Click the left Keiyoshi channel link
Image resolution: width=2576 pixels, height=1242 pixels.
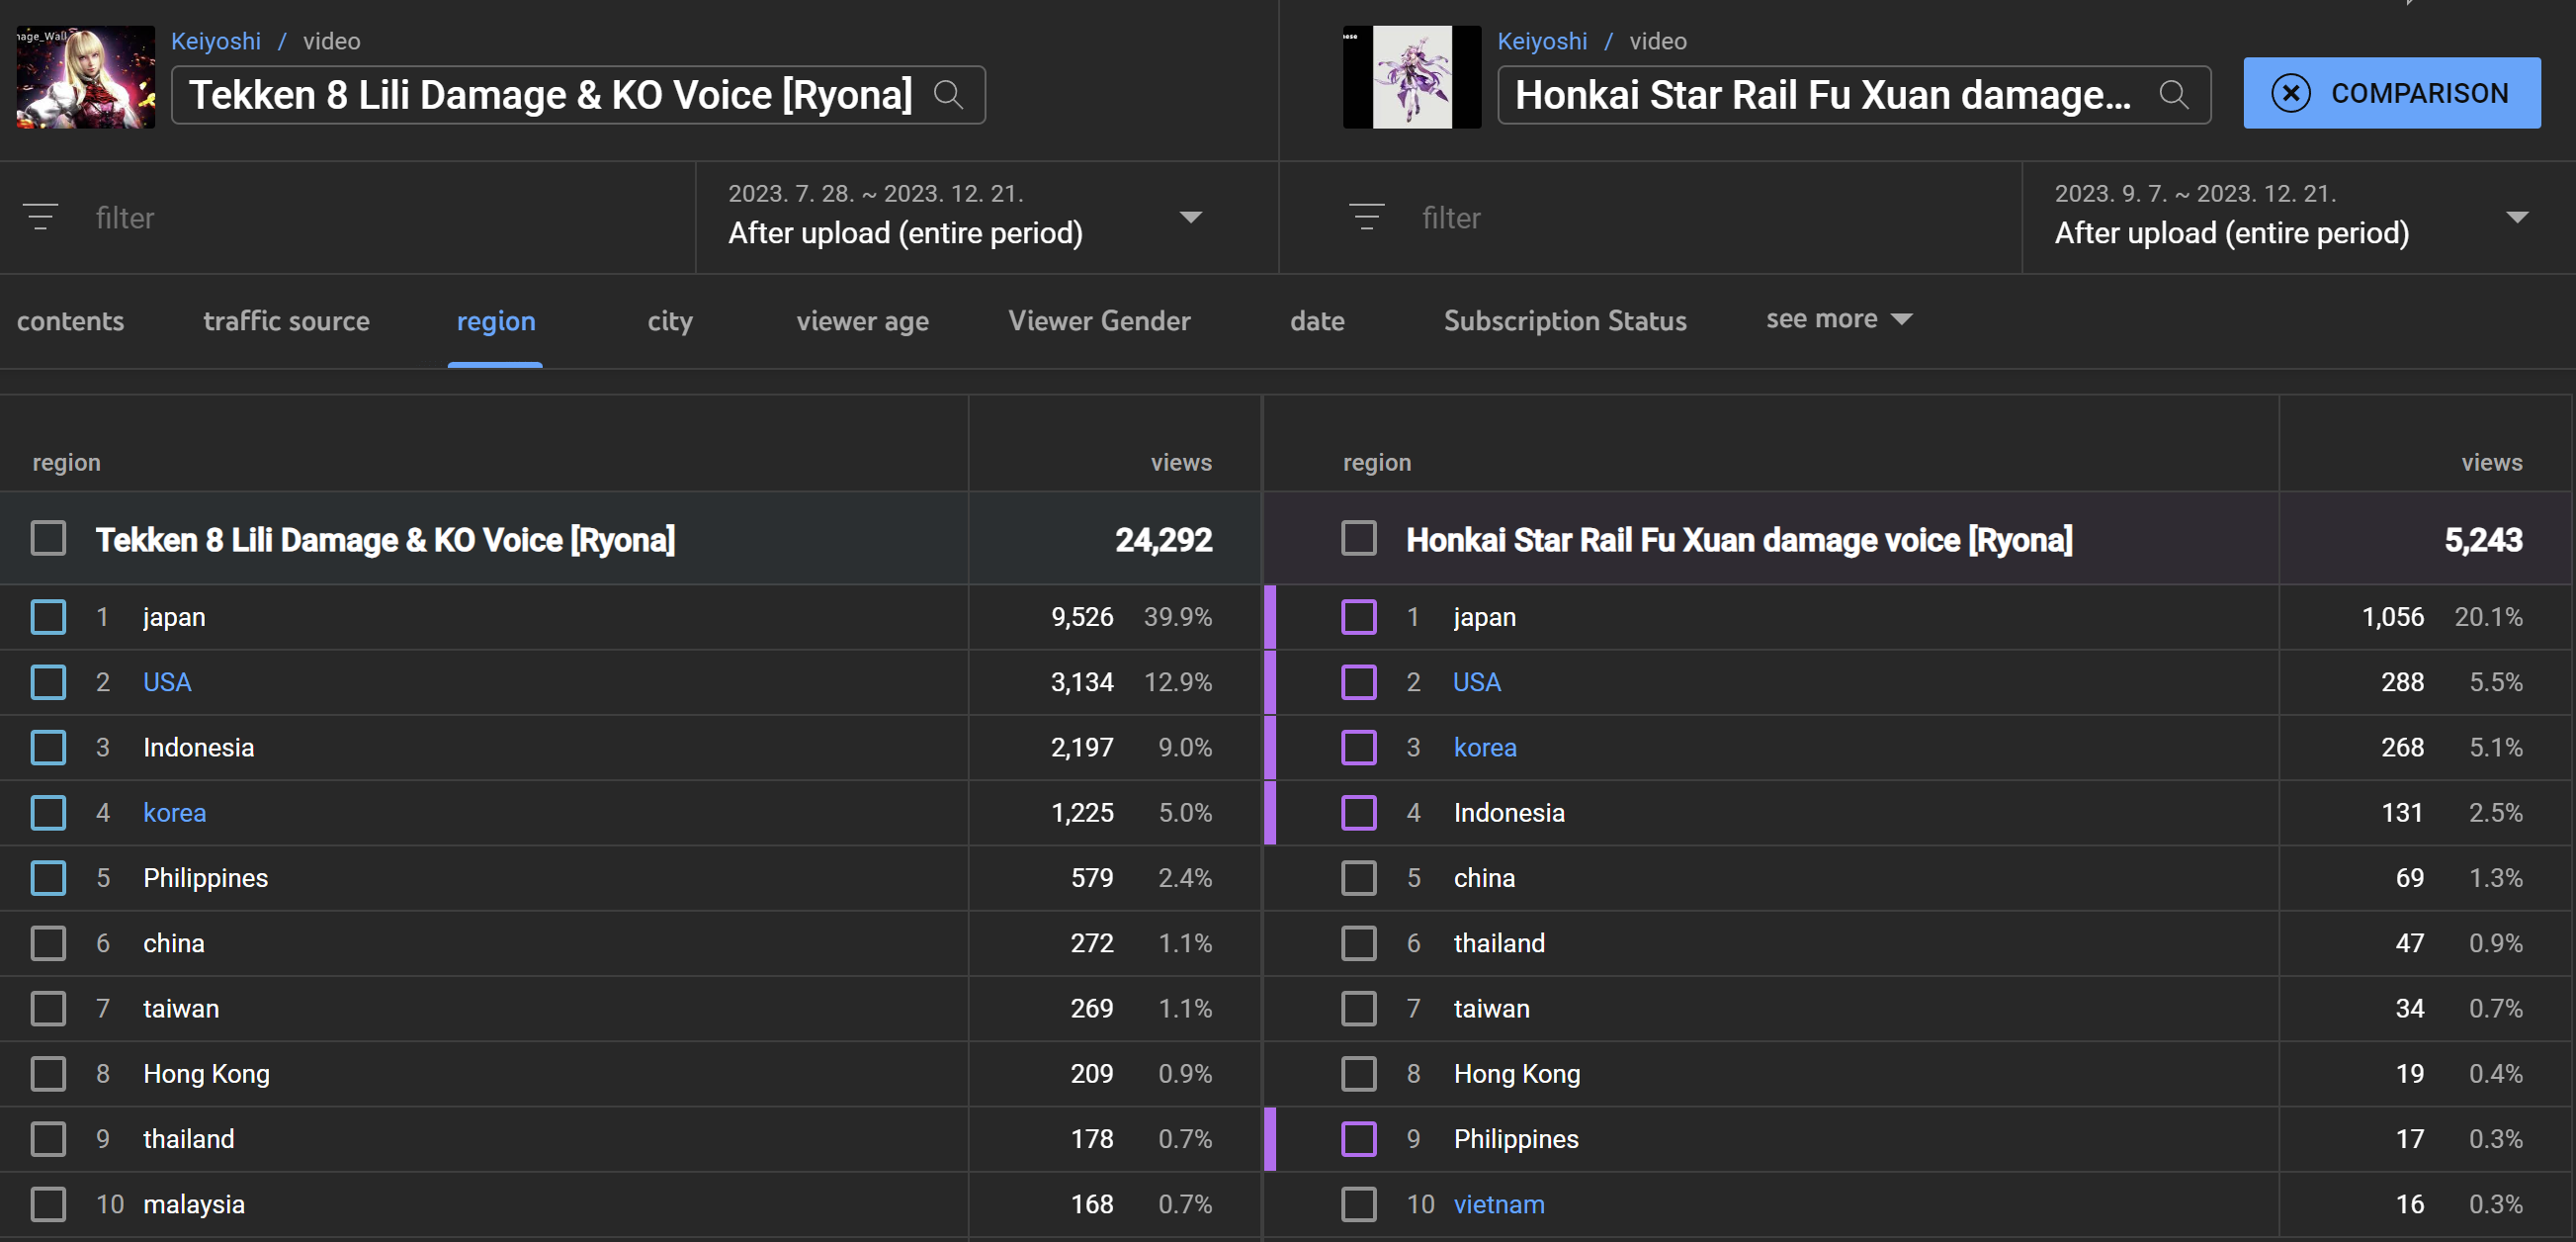215,41
